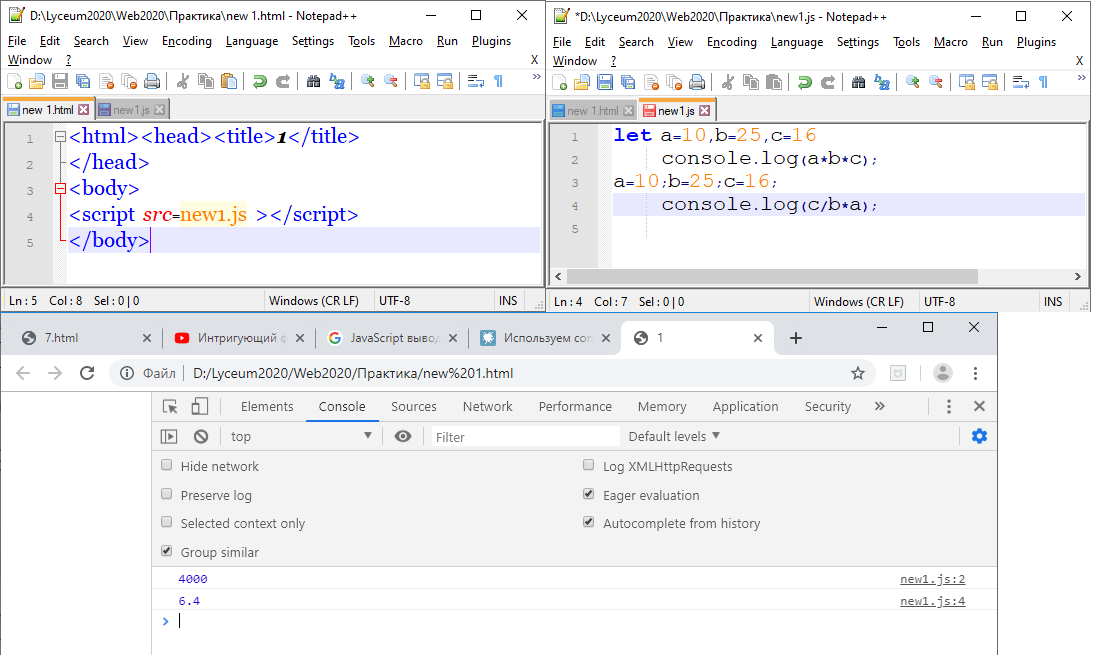
Task: Click horizontal scrollbar in new1.js editor
Action: [770, 276]
